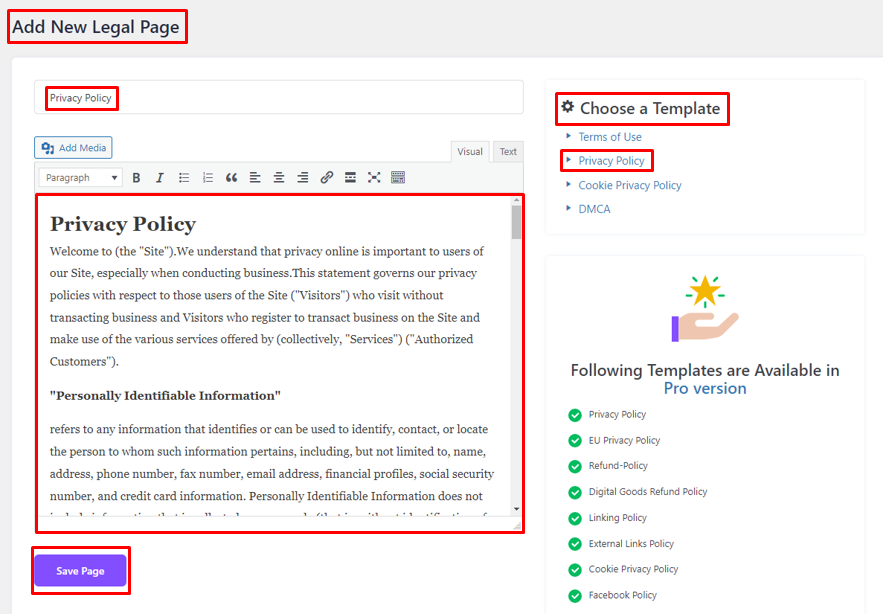The width and height of the screenshot is (883, 615).
Task: Click the green check next to Linking Policy
Action: (575, 518)
